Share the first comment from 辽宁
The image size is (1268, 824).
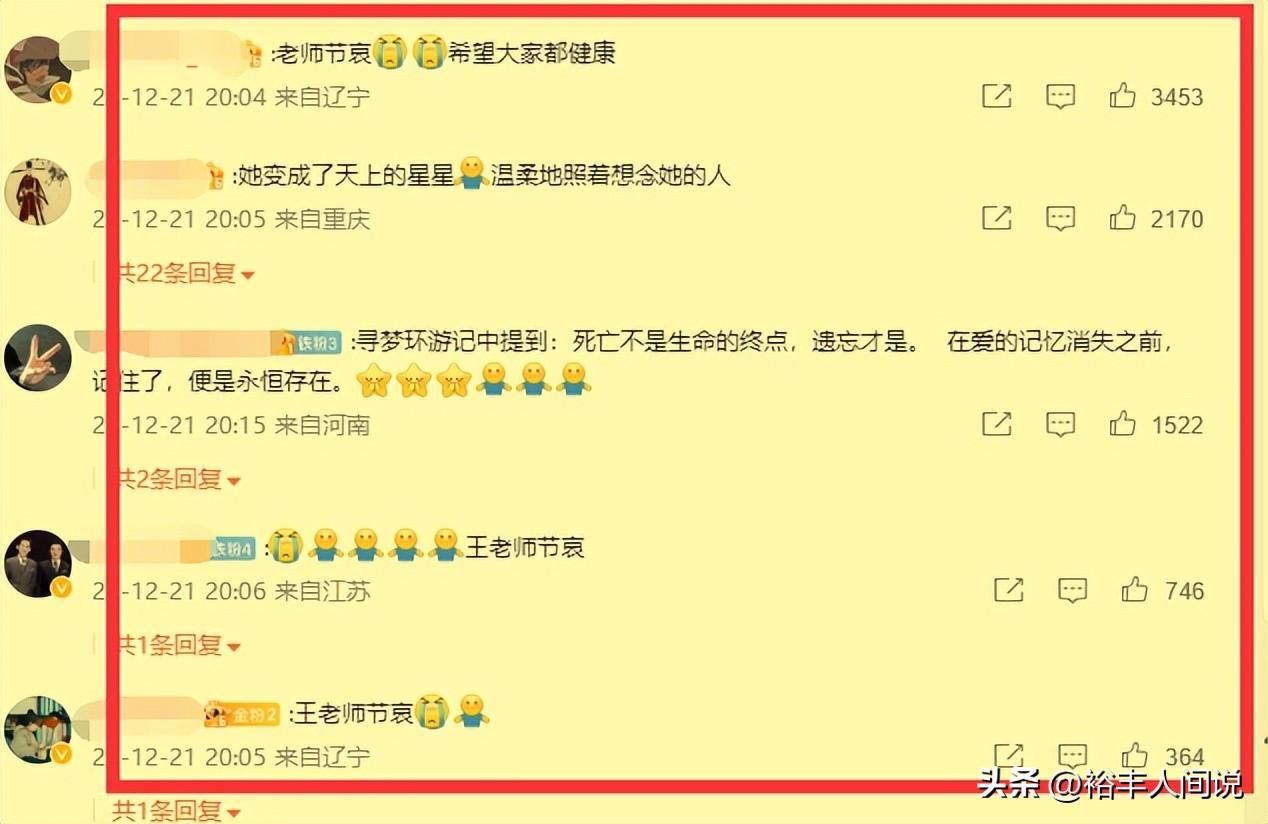(x=997, y=96)
